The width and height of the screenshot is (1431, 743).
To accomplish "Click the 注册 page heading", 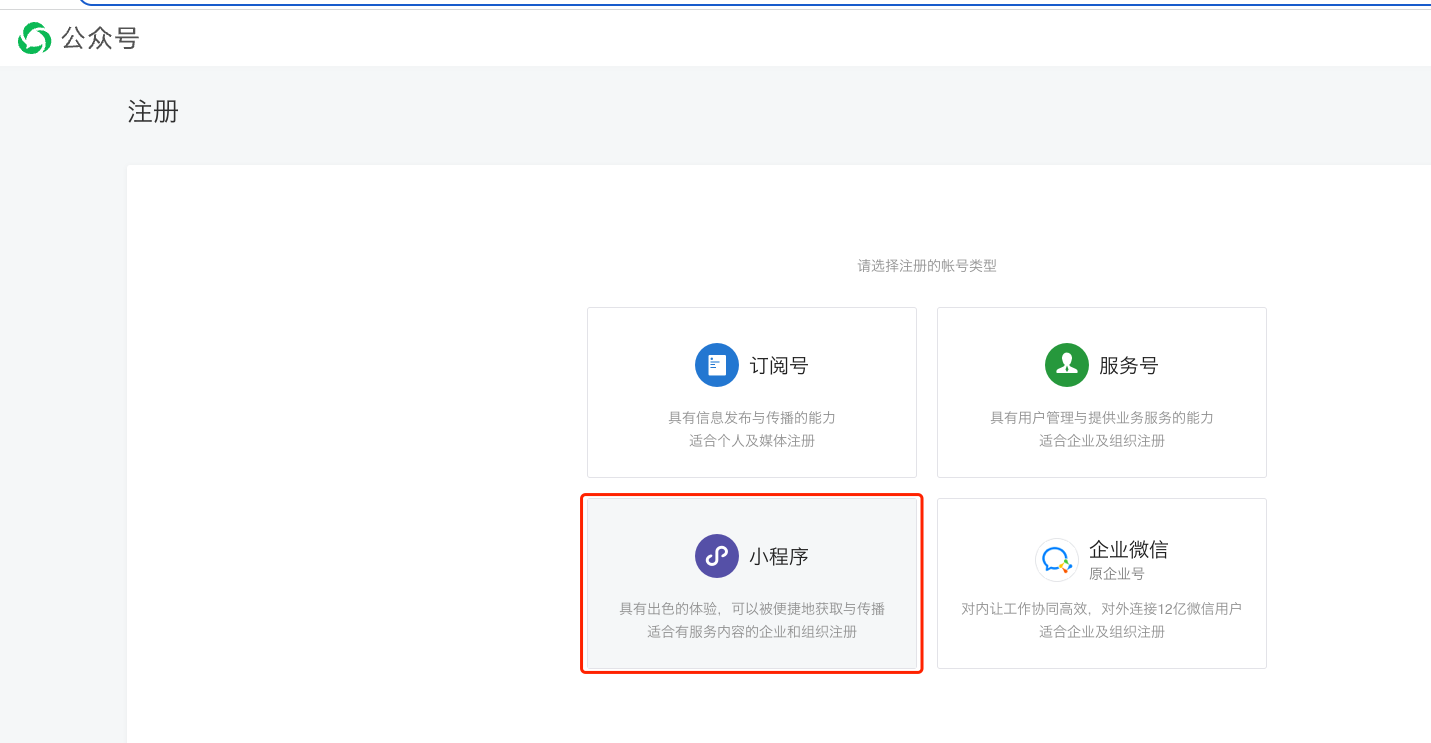I will click(153, 111).
